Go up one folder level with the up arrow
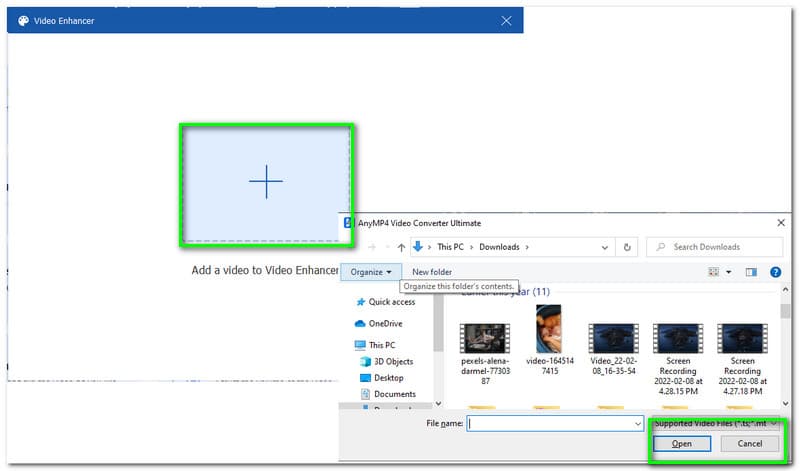 (401, 247)
